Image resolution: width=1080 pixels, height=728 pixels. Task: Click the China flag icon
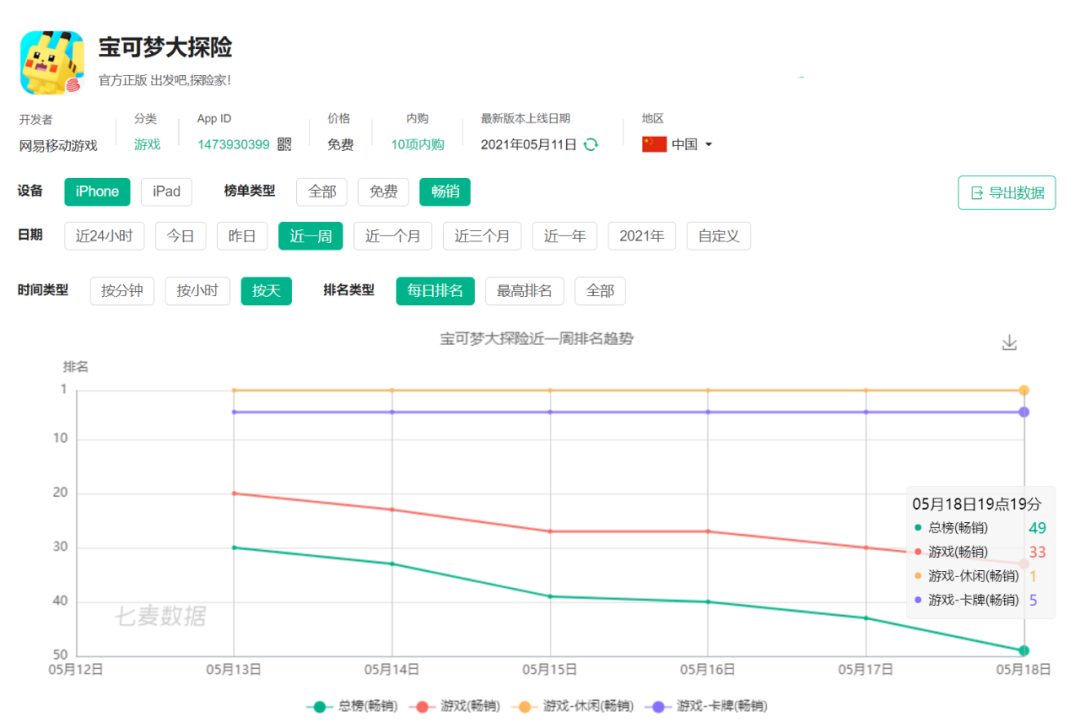coord(654,144)
